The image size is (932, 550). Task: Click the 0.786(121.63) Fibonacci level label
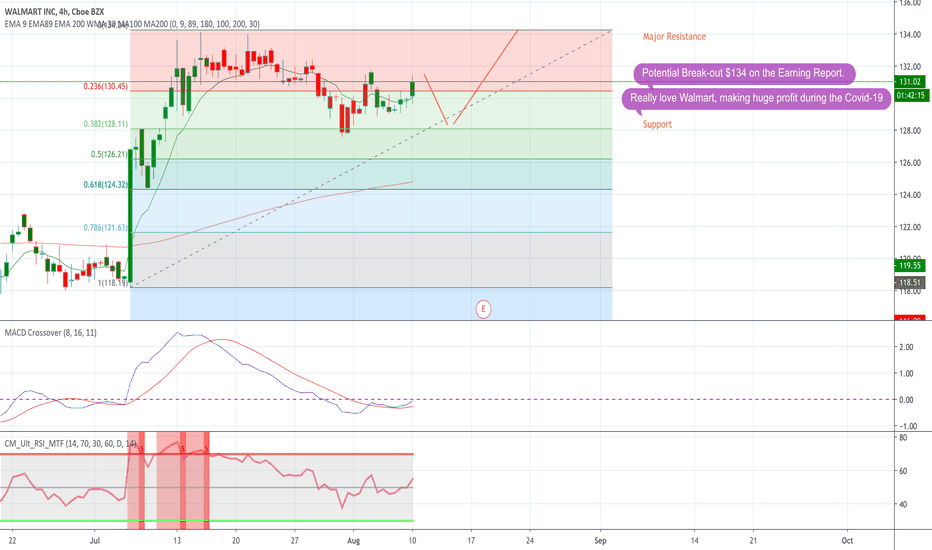coord(105,228)
